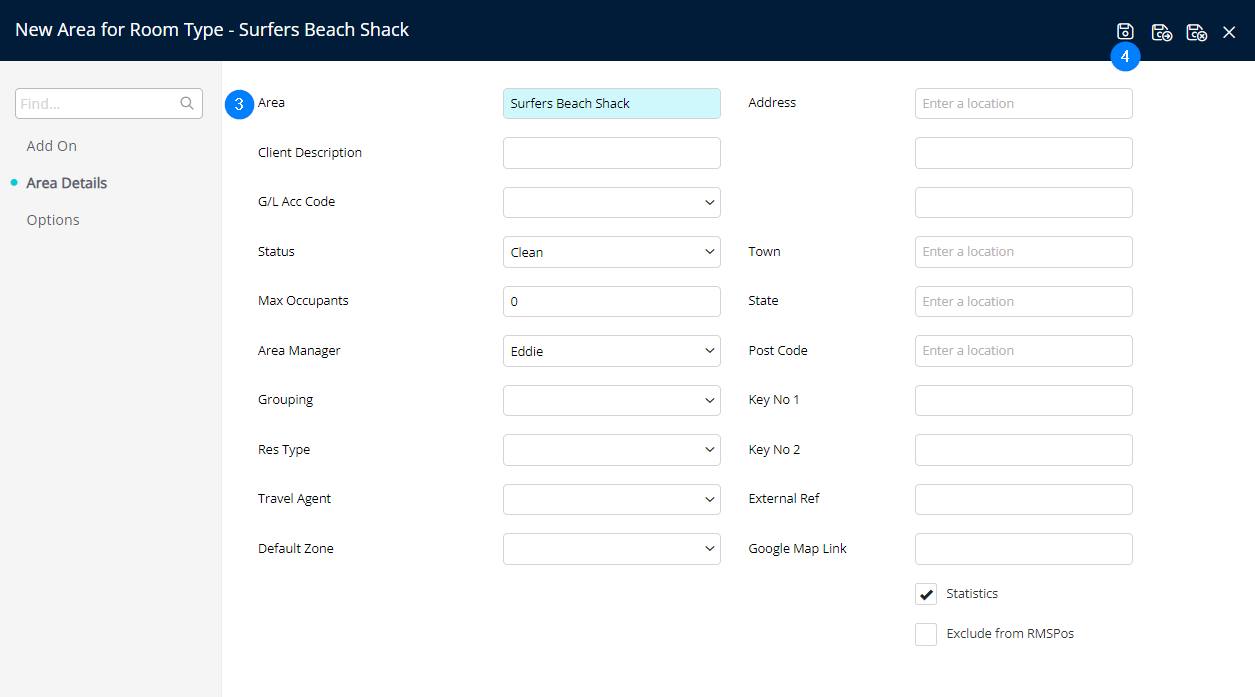Click the Save floppy disk icon
Viewport: 1255px width, 697px height.
(1125, 32)
